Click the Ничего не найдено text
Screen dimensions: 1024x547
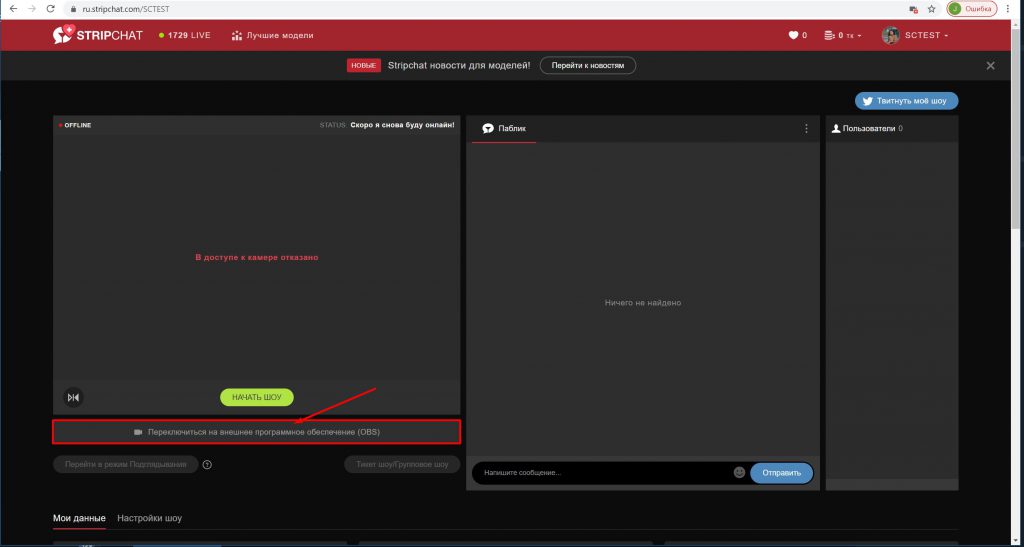[x=643, y=303]
